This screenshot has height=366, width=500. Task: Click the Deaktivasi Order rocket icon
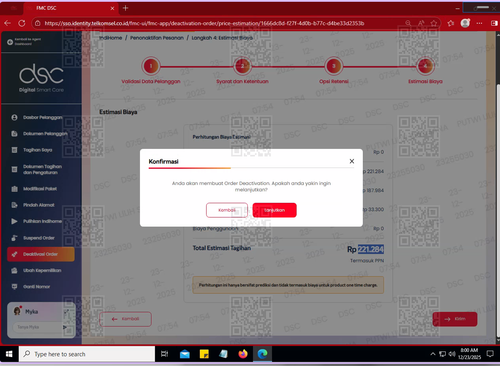pos(14,254)
